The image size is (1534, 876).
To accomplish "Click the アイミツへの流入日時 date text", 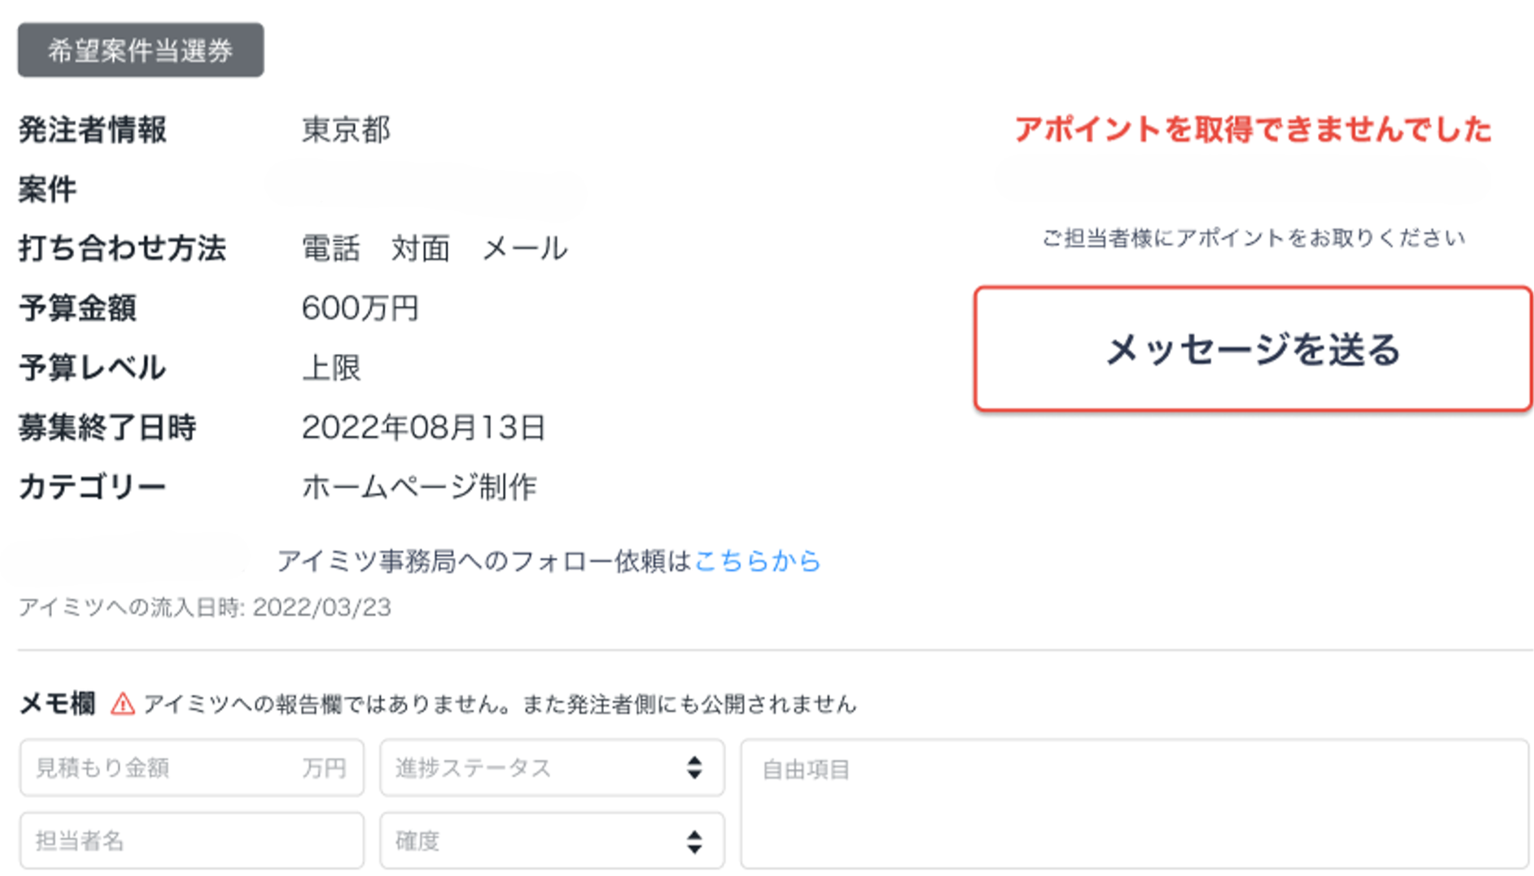I will coord(204,608).
